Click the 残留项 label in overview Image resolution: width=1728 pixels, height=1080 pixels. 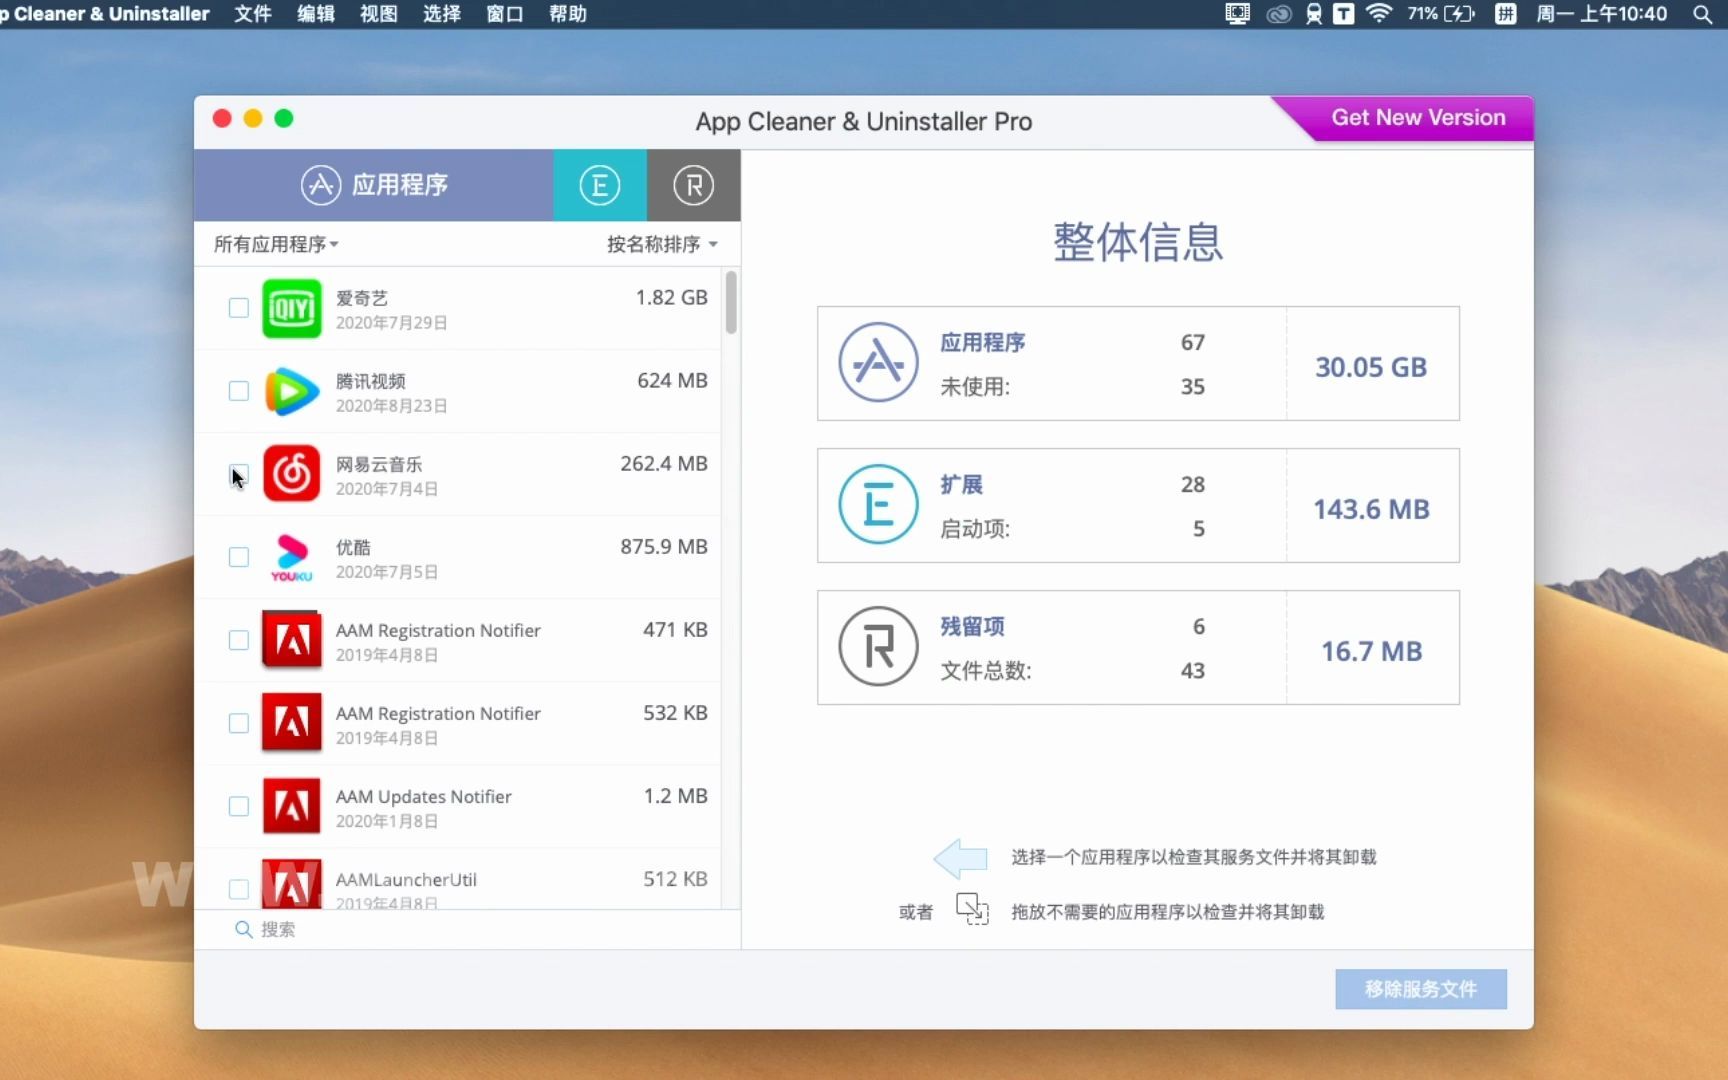972,626
